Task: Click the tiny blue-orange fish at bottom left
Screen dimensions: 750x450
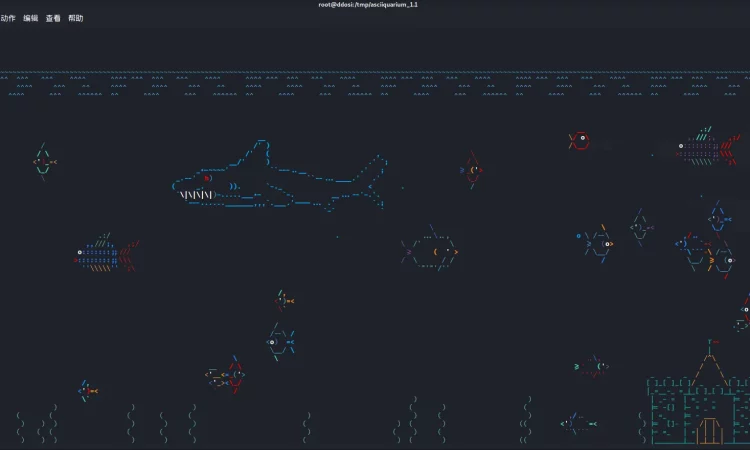Action: tap(87, 390)
